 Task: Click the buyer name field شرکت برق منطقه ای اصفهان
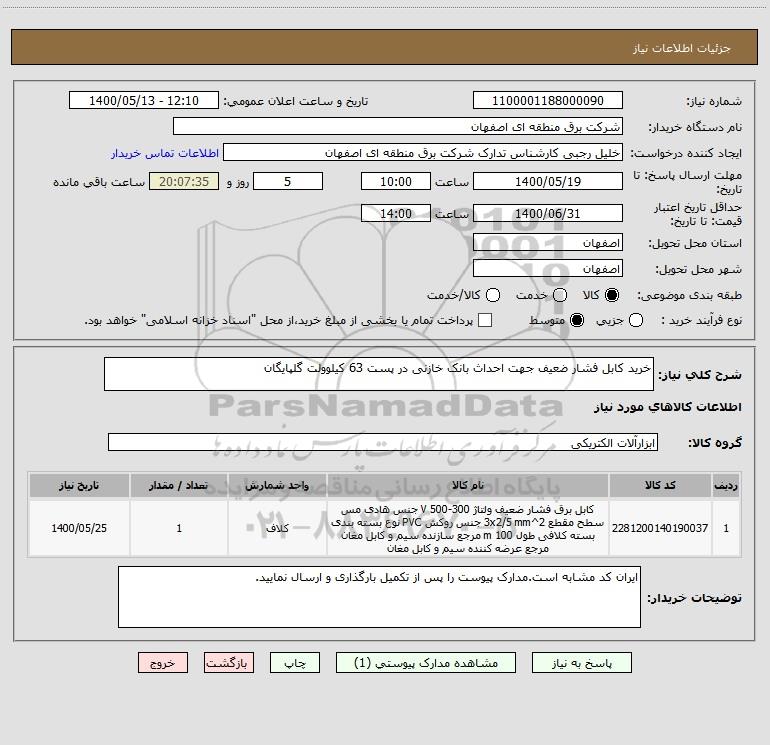point(398,126)
